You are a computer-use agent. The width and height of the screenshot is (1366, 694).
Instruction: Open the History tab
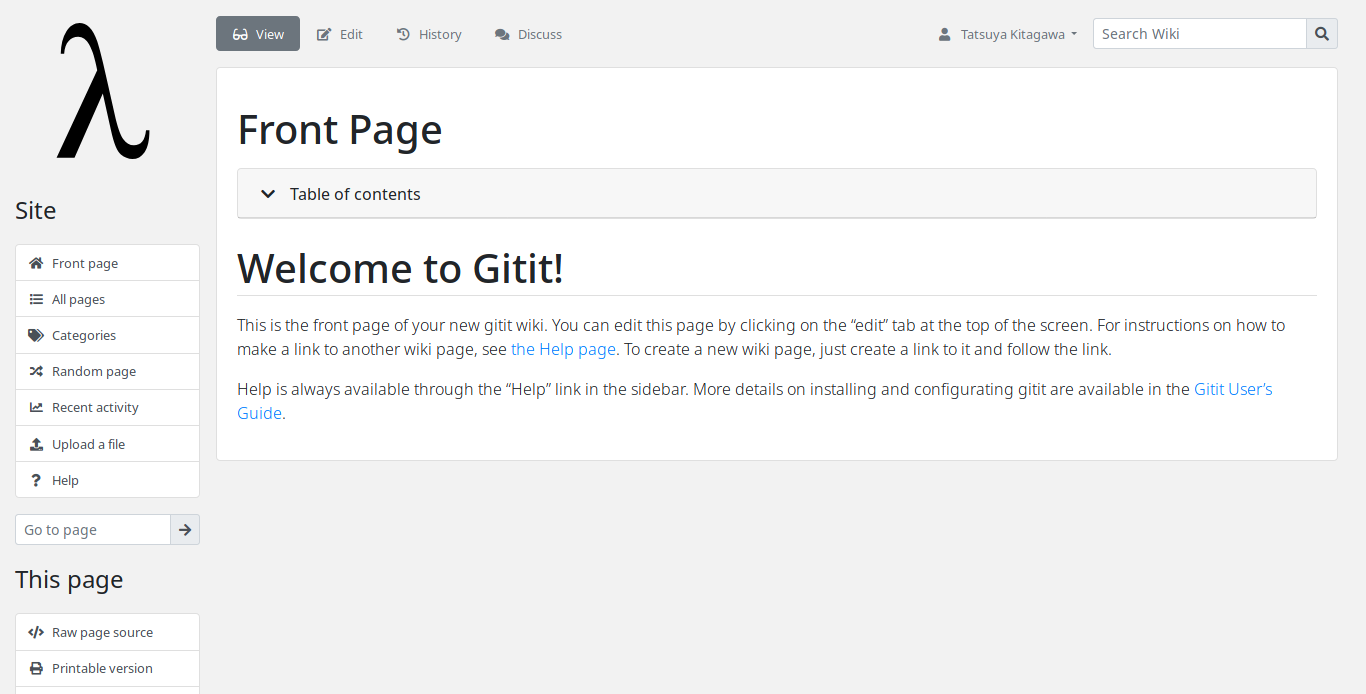[429, 34]
